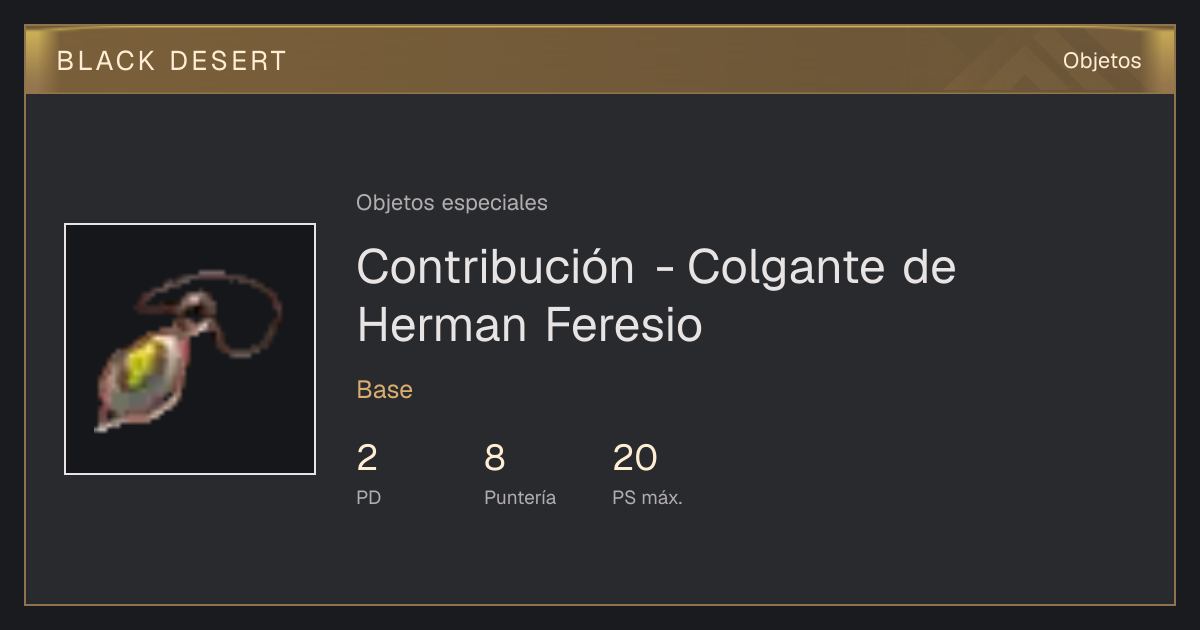This screenshot has width=1200, height=630.
Task: Open the Objetos link in header
Action: 1102,61
